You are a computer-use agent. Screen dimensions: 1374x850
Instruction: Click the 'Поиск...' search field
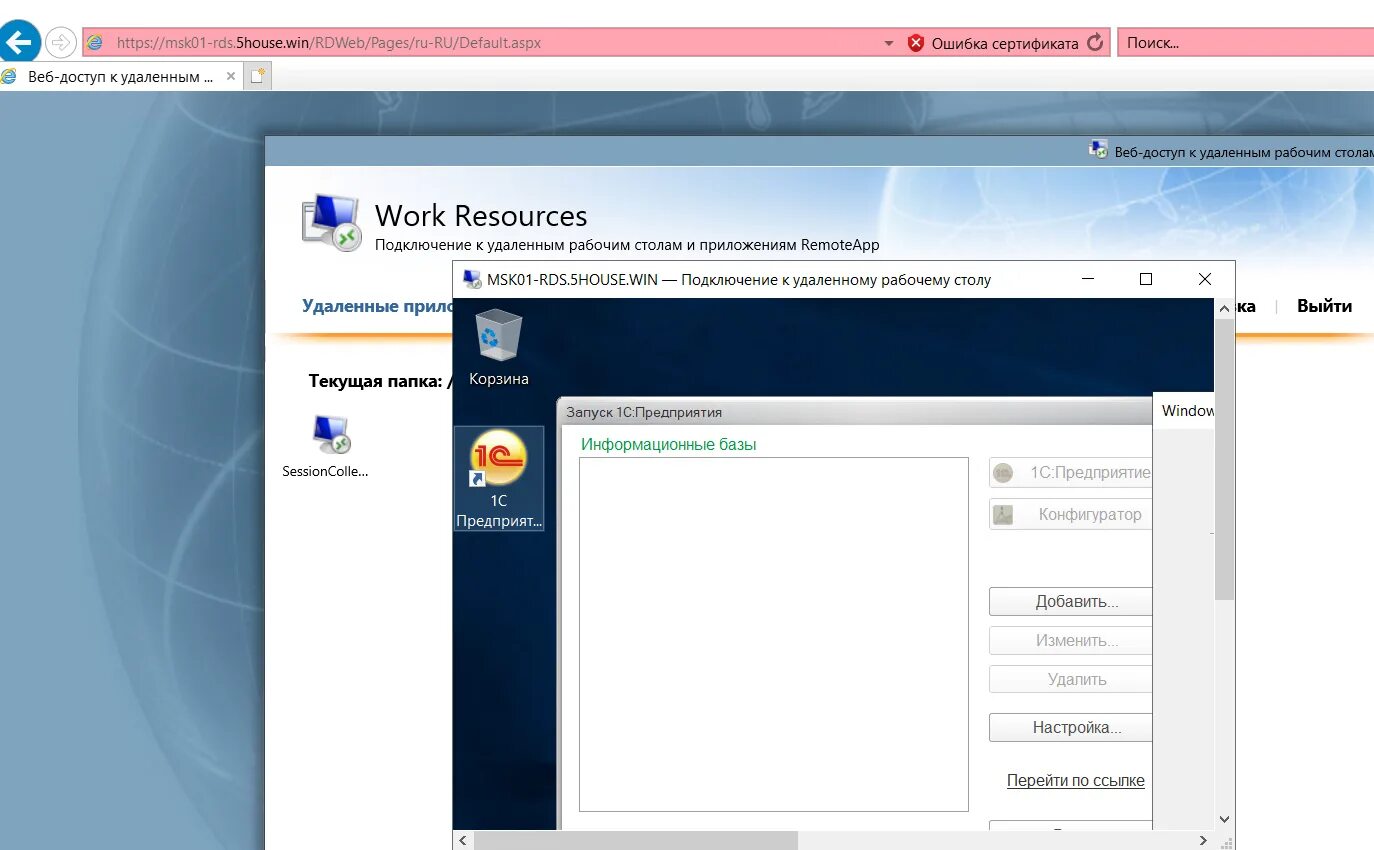tap(1245, 43)
